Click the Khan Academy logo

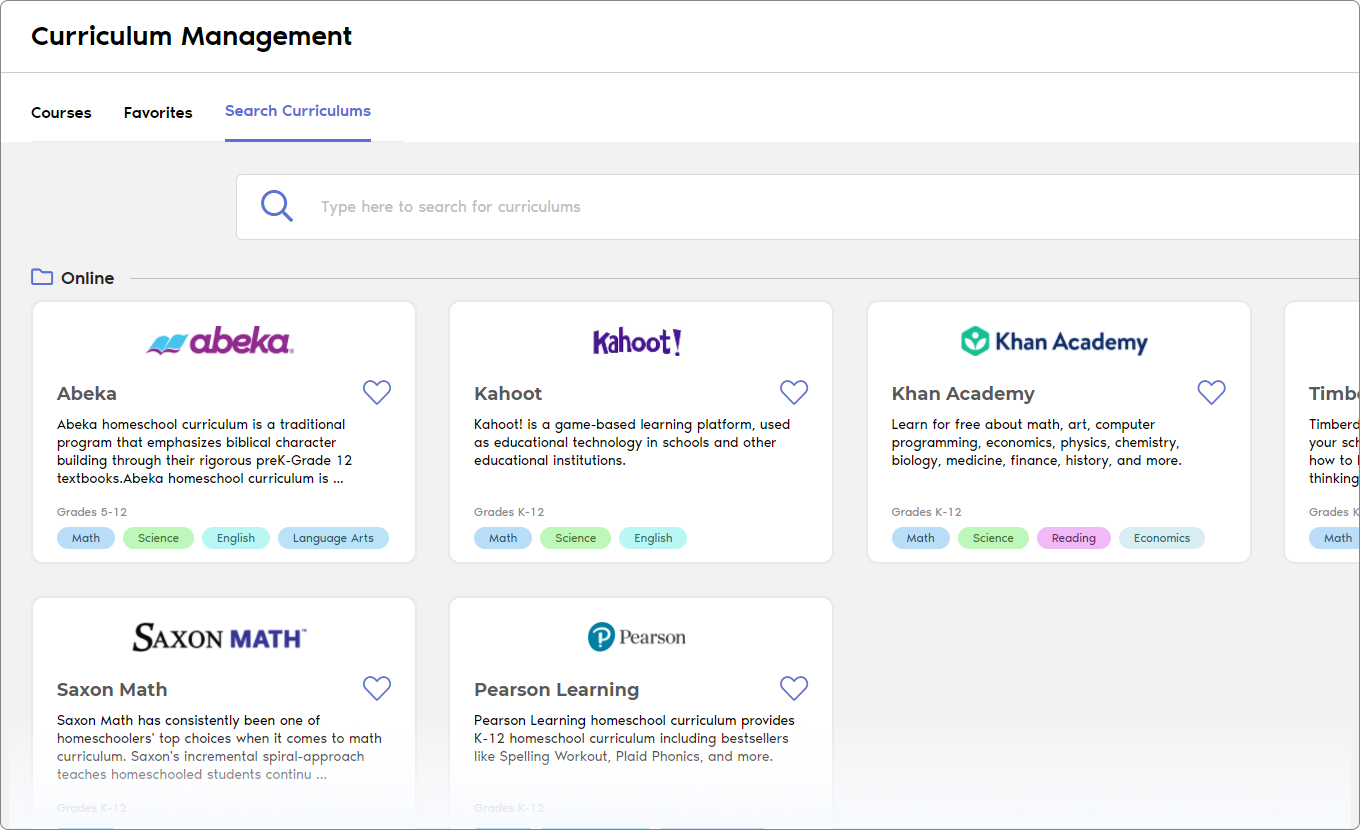point(1054,342)
